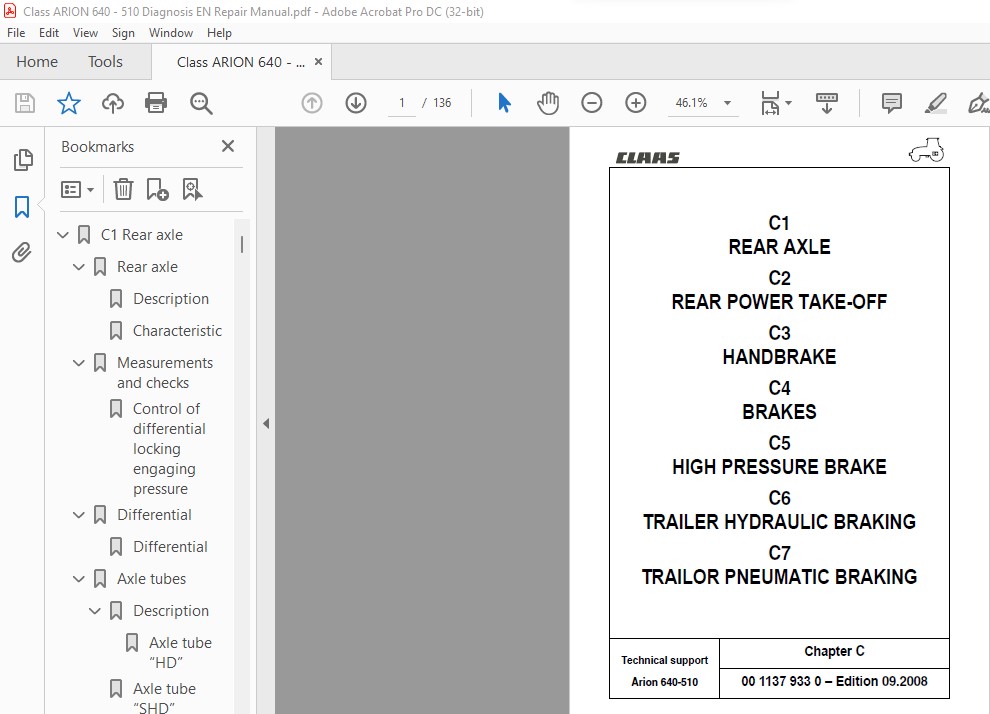The width and height of the screenshot is (990, 714).
Task: Go to next page arrow icon
Action: (356, 103)
